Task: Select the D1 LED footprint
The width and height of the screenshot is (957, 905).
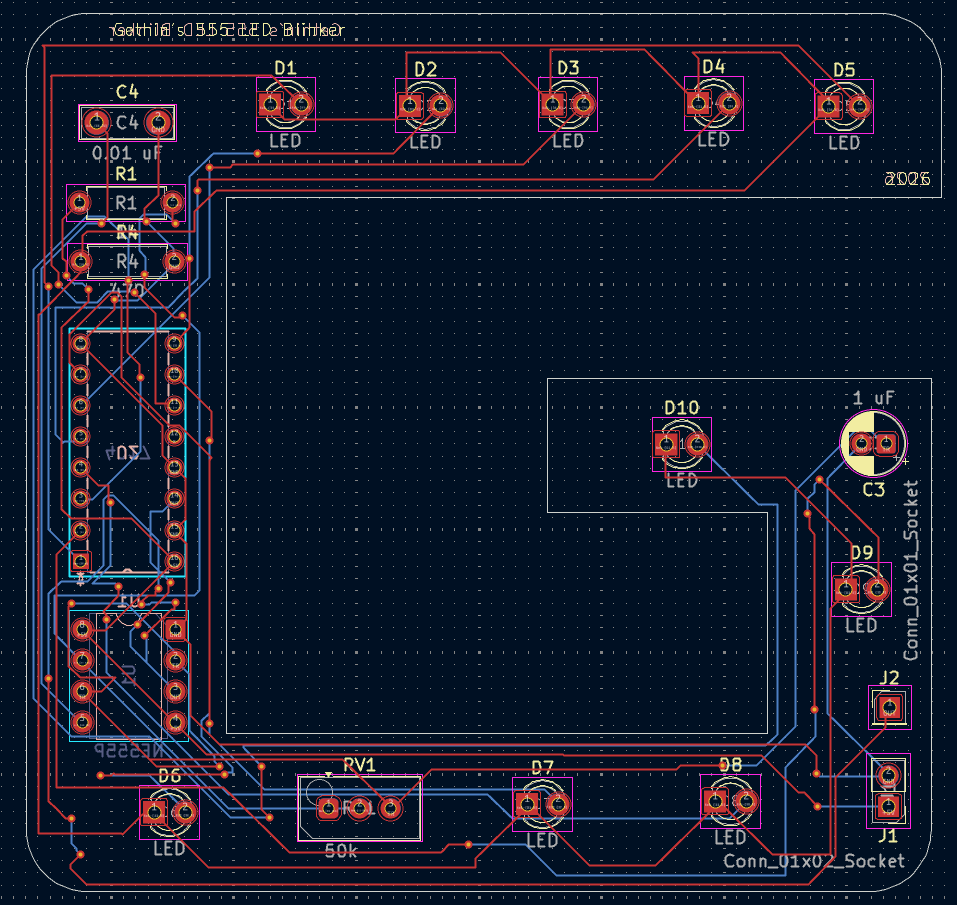Action: click(x=286, y=104)
